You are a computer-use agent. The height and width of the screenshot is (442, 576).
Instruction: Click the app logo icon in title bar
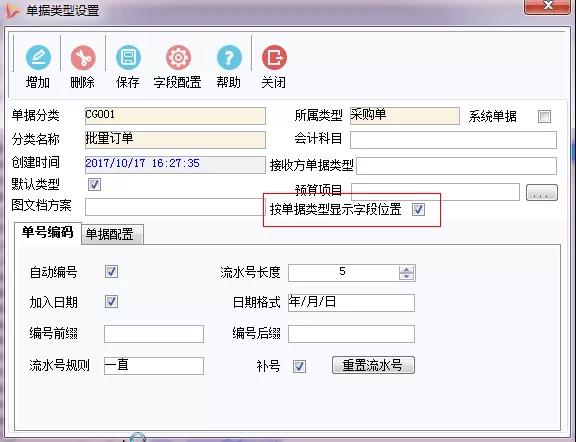(x=12, y=10)
